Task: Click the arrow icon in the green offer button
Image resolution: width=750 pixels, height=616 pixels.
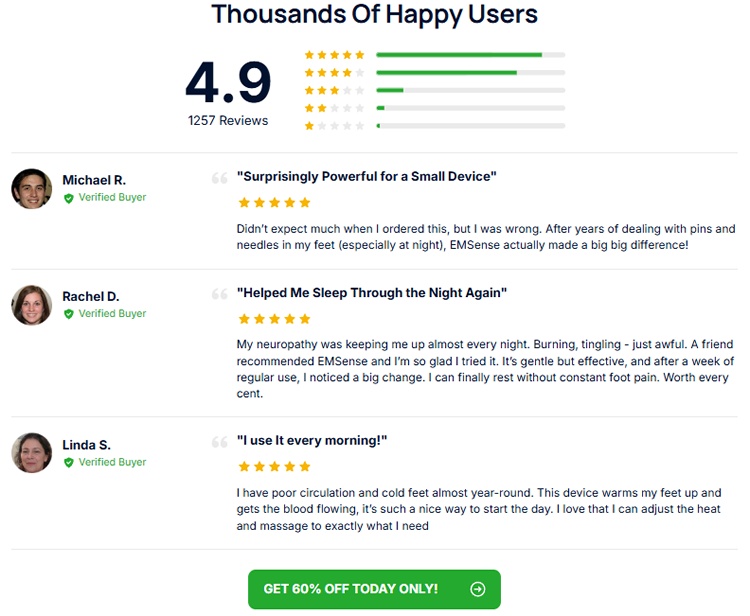Action: pyautogui.click(x=477, y=589)
